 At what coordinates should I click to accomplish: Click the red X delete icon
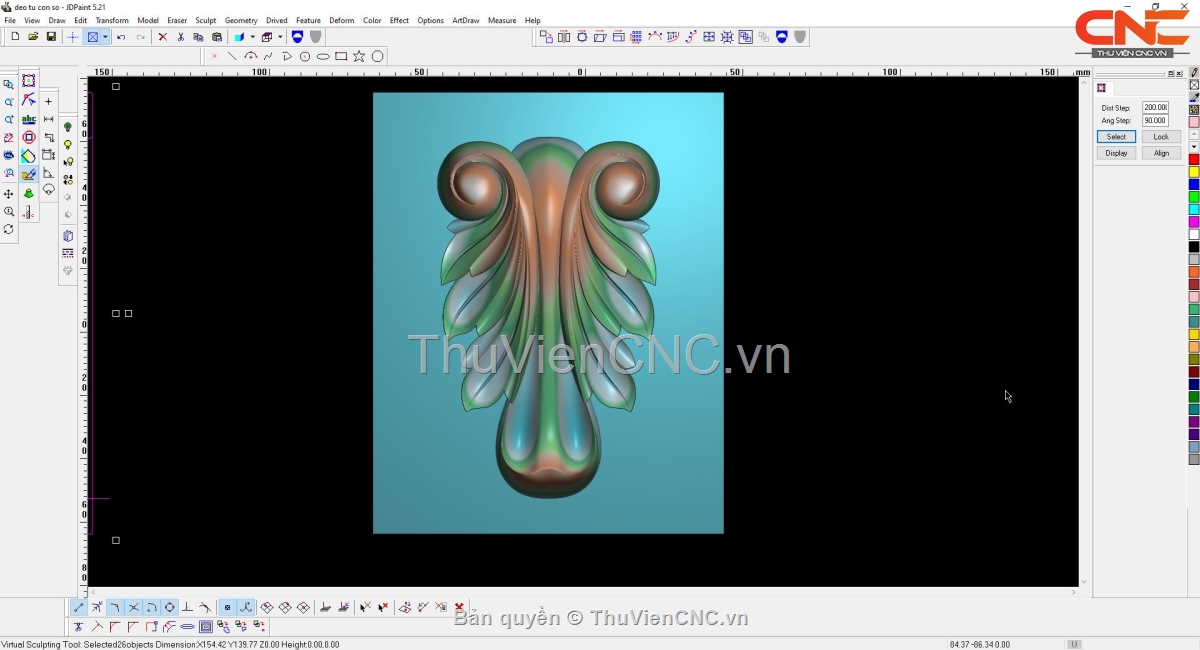click(162, 37)
